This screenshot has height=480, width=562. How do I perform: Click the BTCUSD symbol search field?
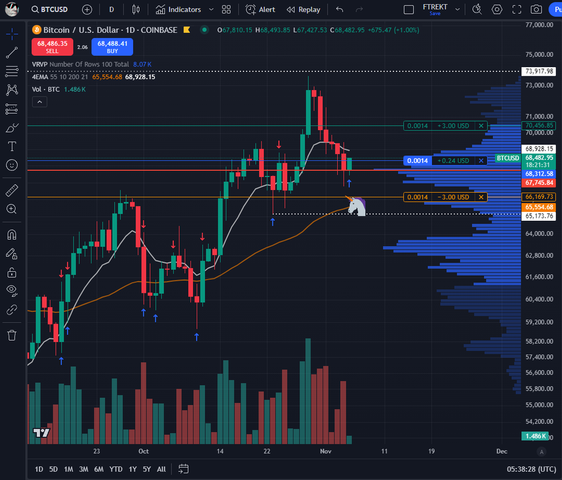tap(50, 10)
